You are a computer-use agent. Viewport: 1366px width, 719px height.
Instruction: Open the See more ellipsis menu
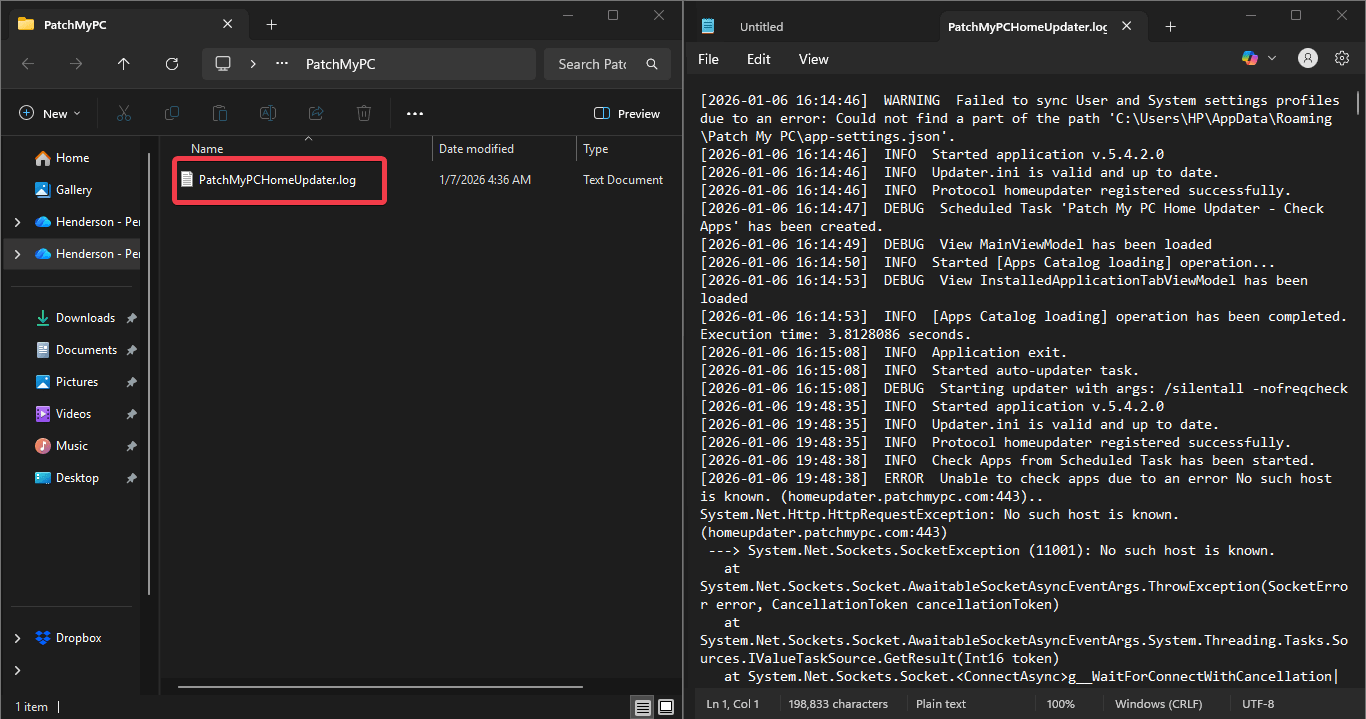pos(415,113)
